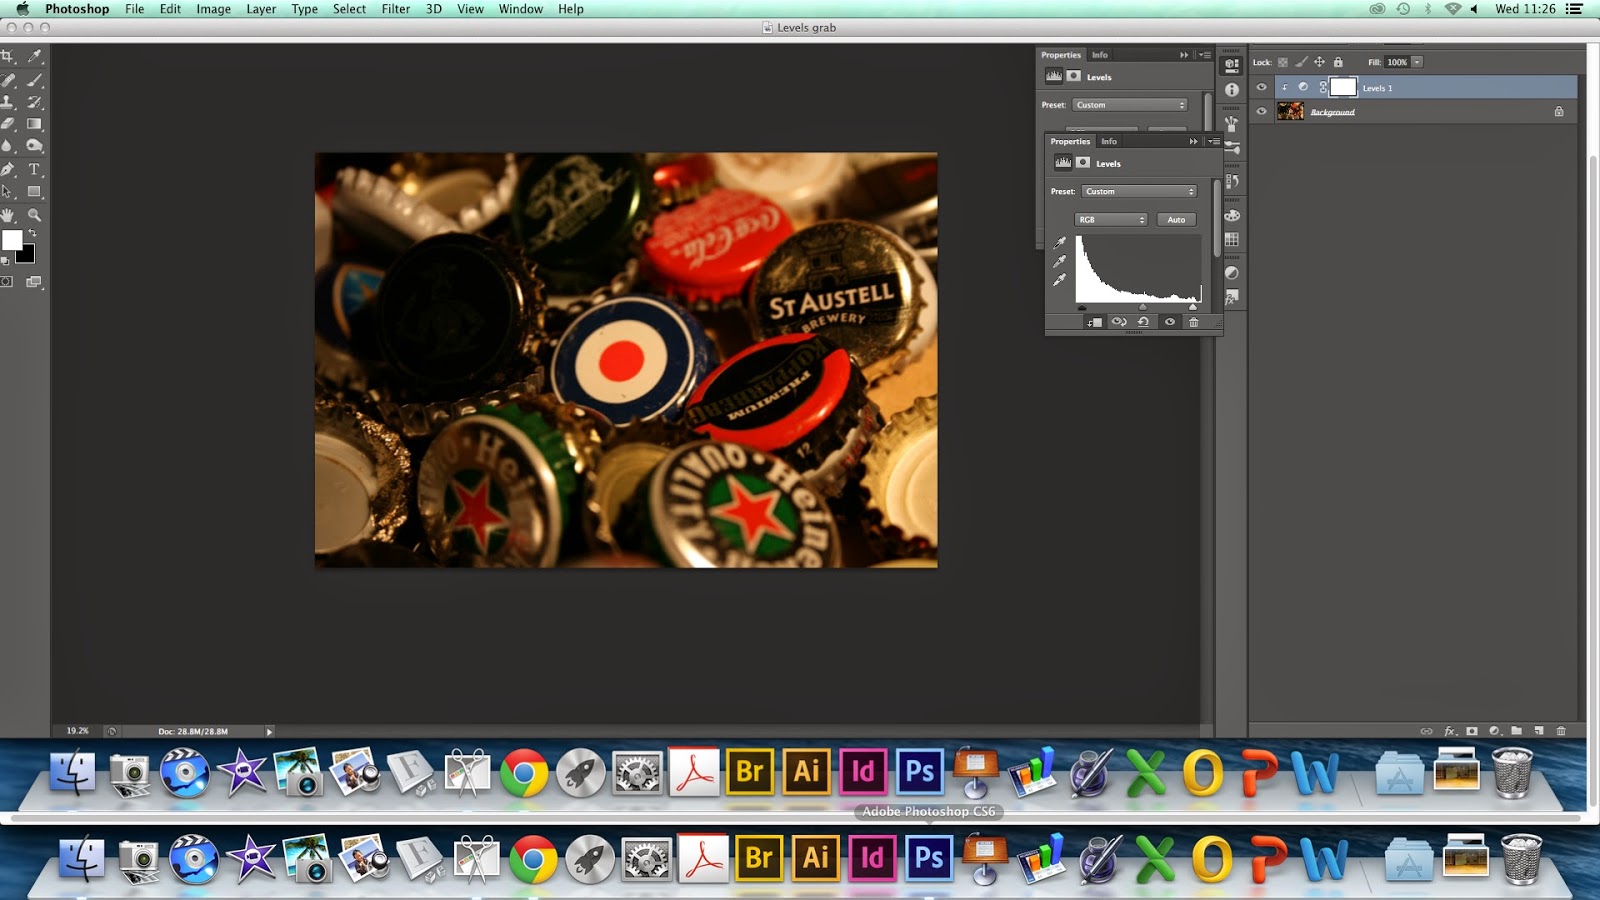1600x900 pixels.
Task: Open the status bar Doc info arrow
Action: coord(269,731)
